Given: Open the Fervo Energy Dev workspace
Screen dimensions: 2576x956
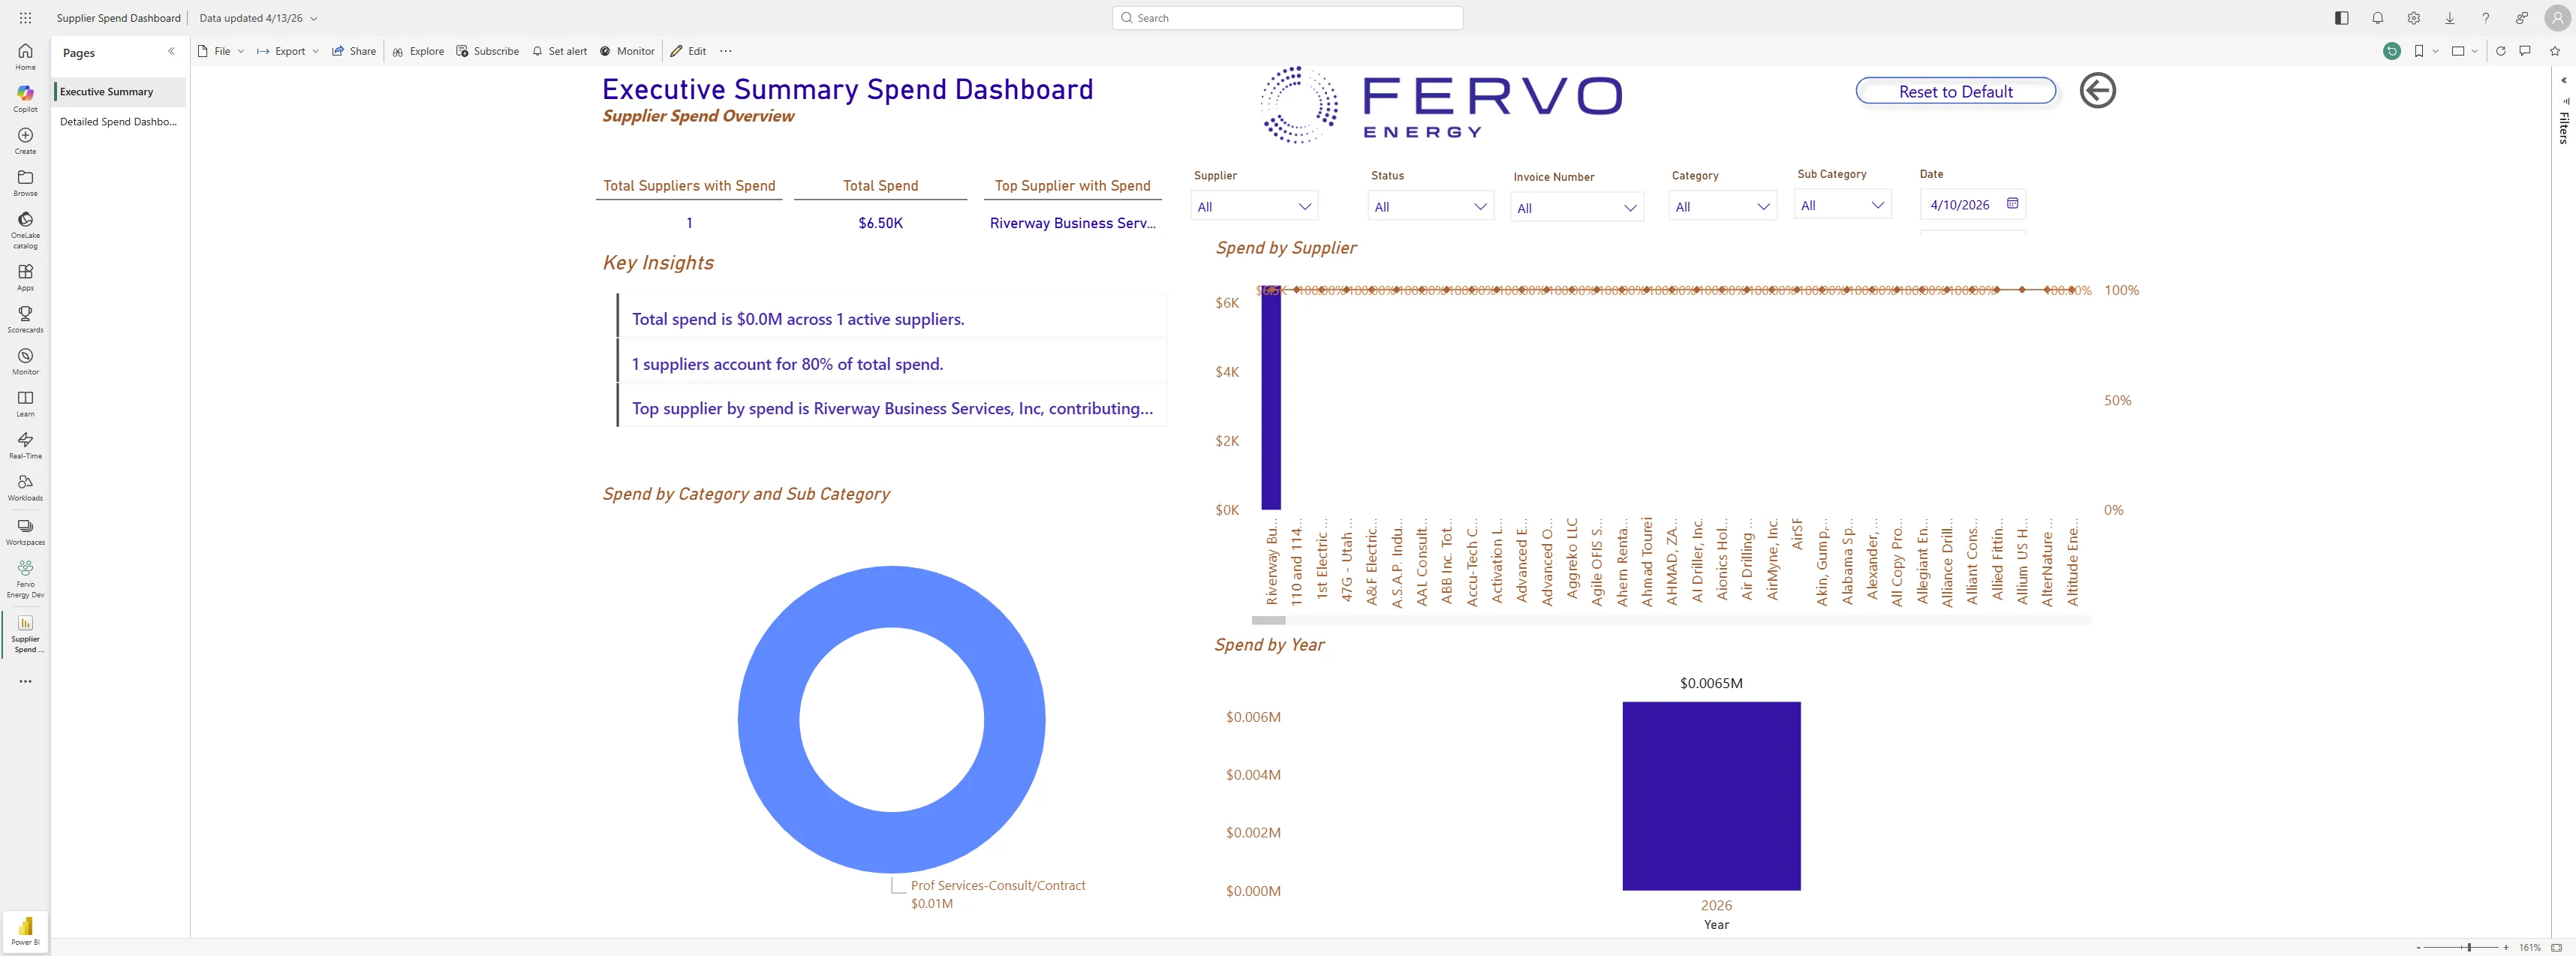Looking at the screenshot, I should [x=24, y=573].
